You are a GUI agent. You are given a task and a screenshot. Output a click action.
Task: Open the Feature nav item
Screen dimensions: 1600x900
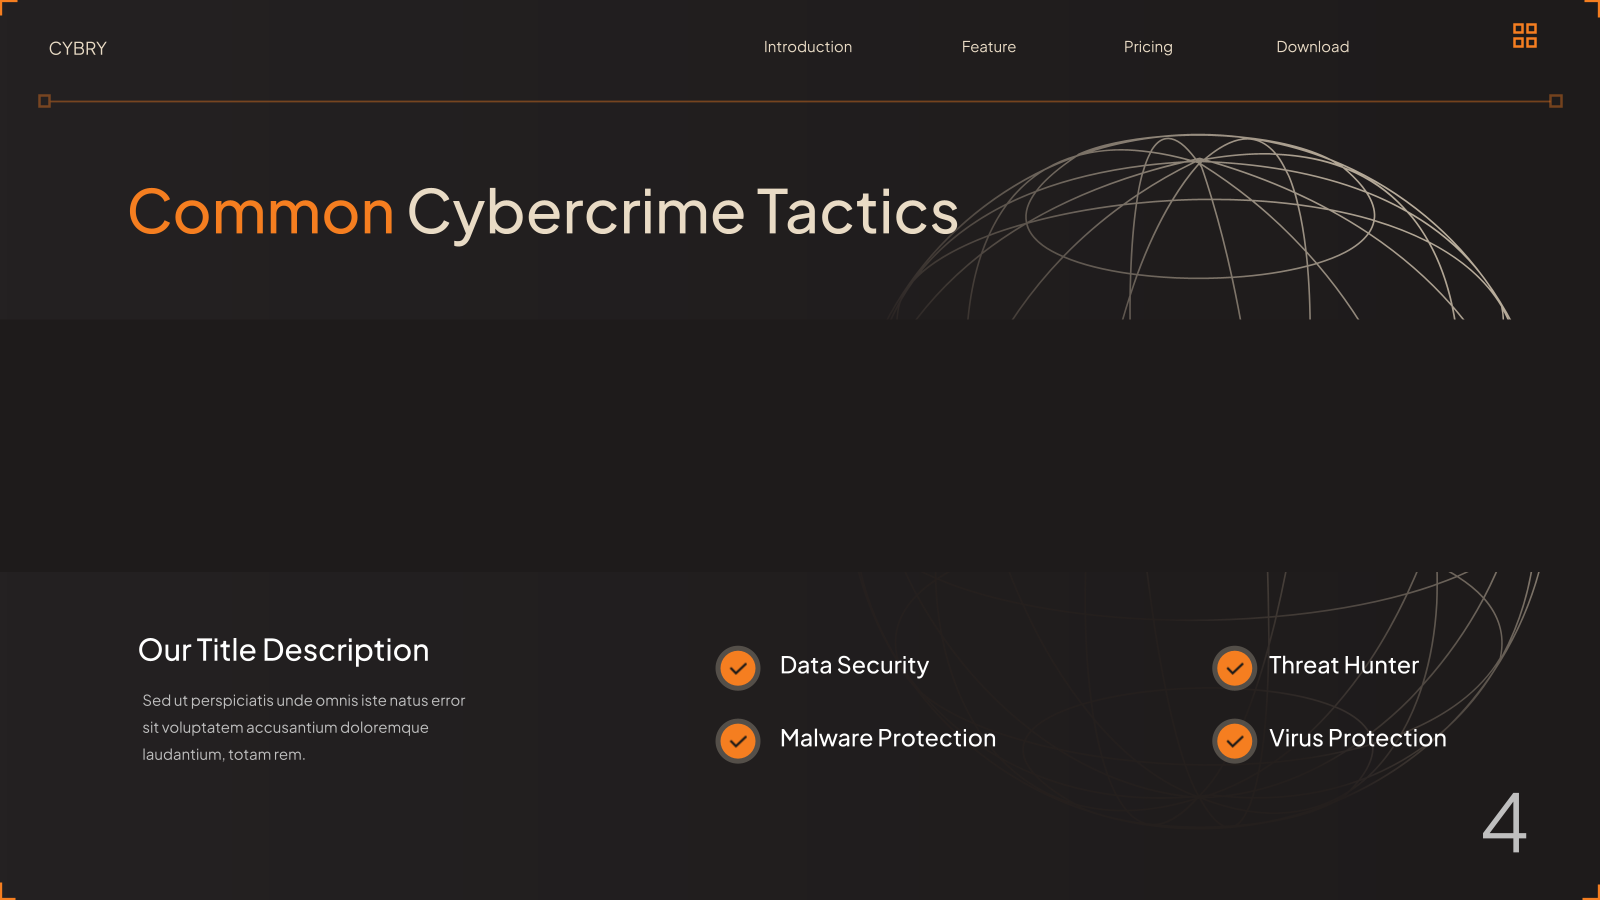click(989, 47)
